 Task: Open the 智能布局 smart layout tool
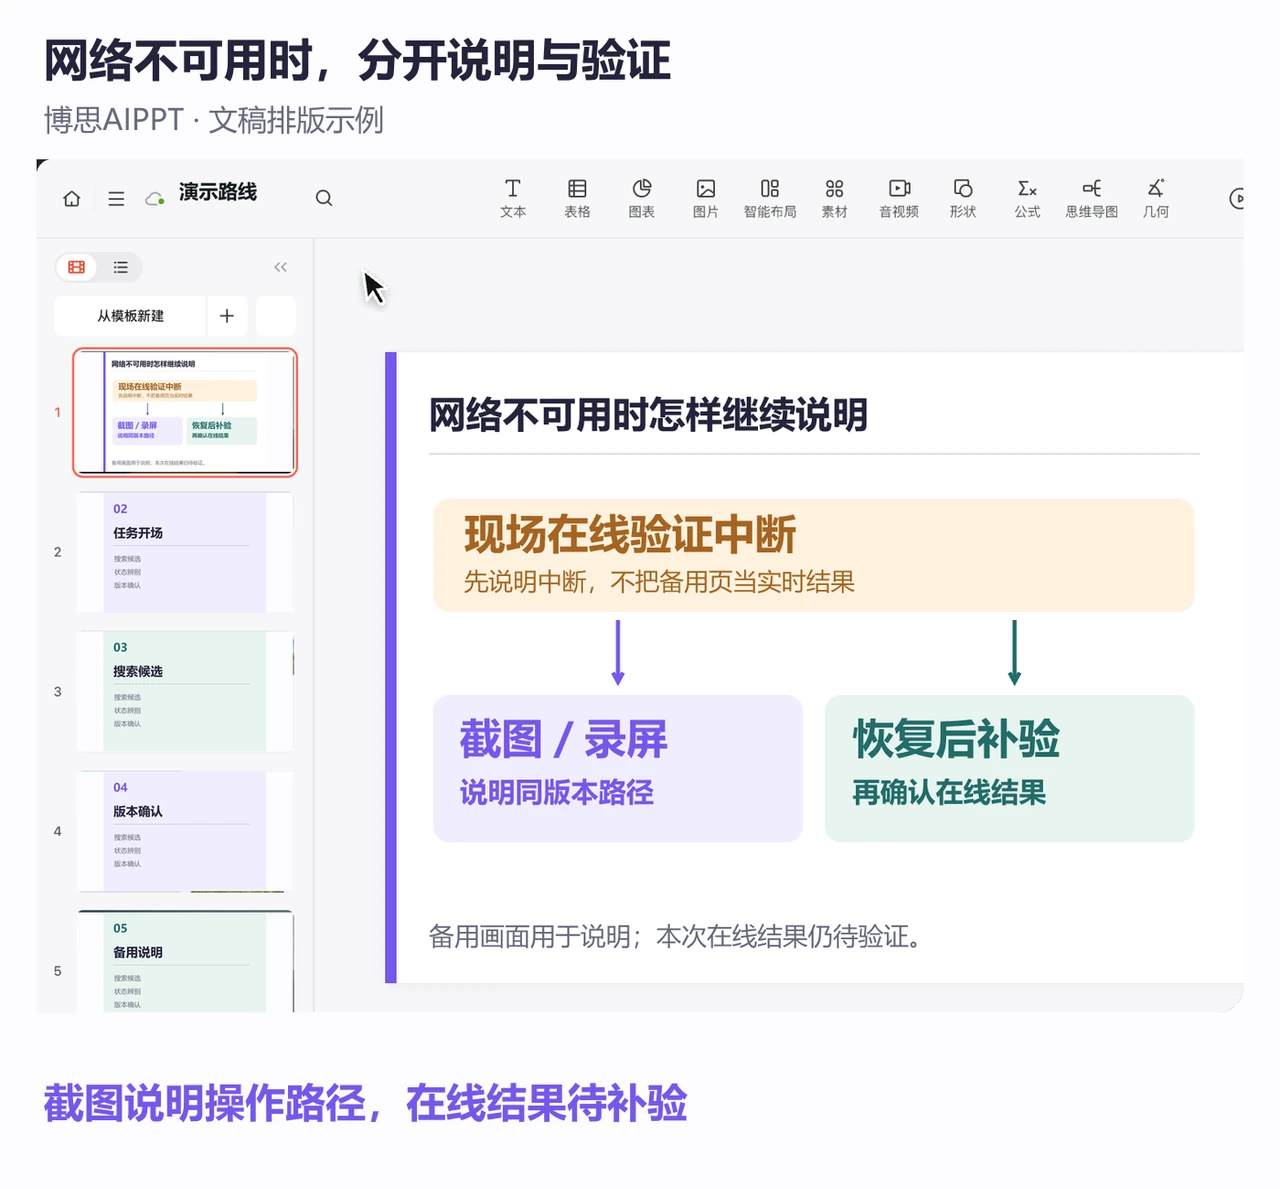click(770, 198)
